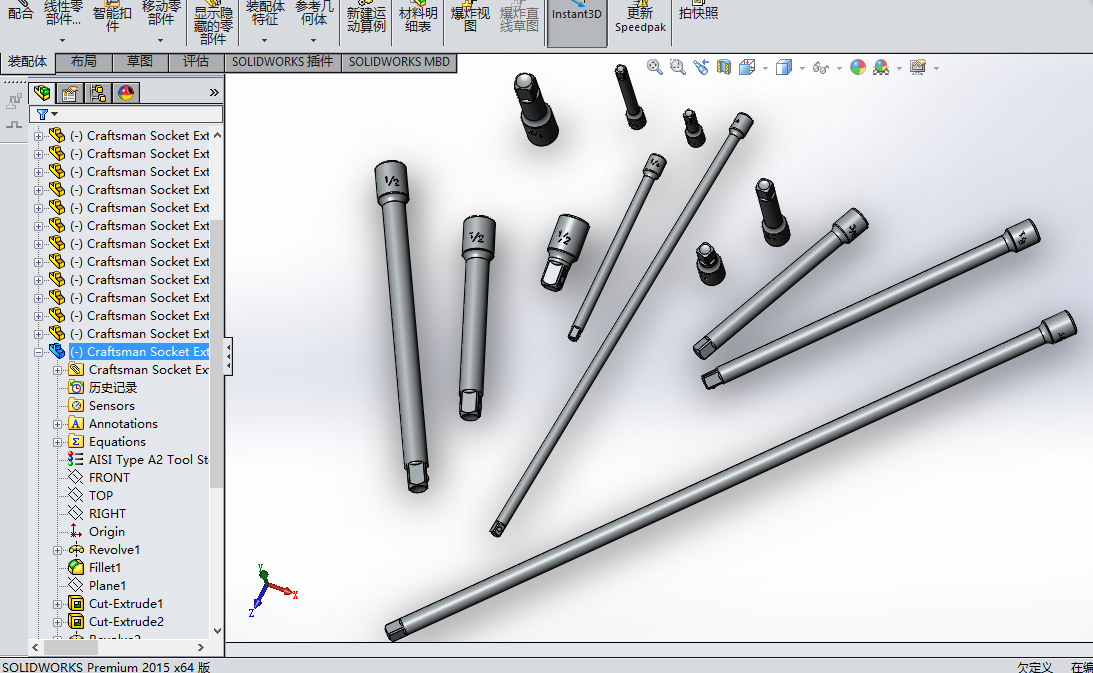This screenshot has height=673, width=1093.
Task: Switch to the 装配体 tab
Action: point(27,61)
